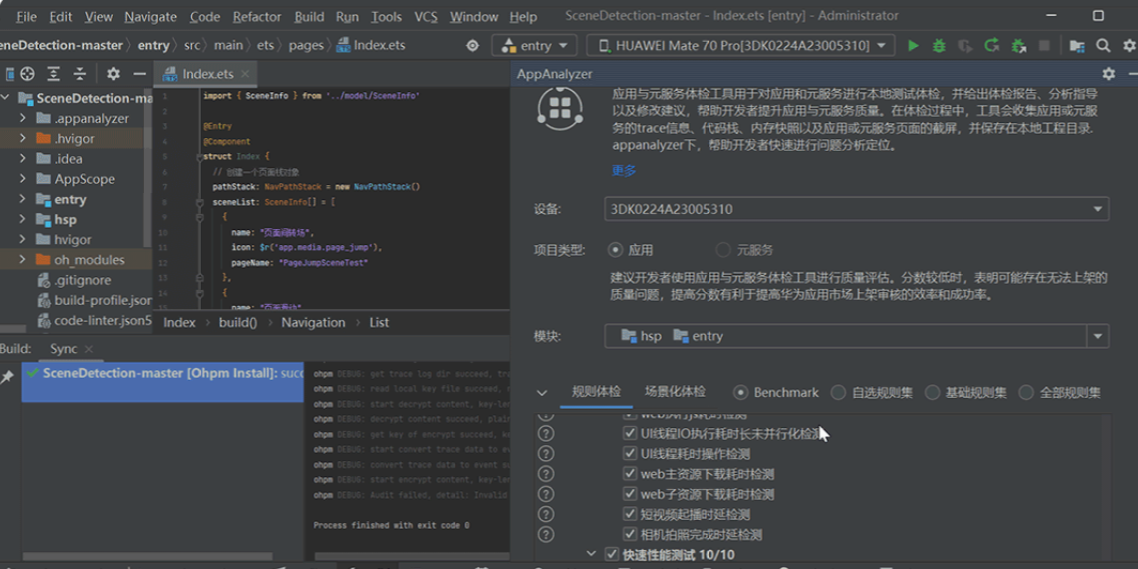Screen dimensions: 1138x569
Task: Switch to the 场景化体检 tab
Action: [675, 392]
